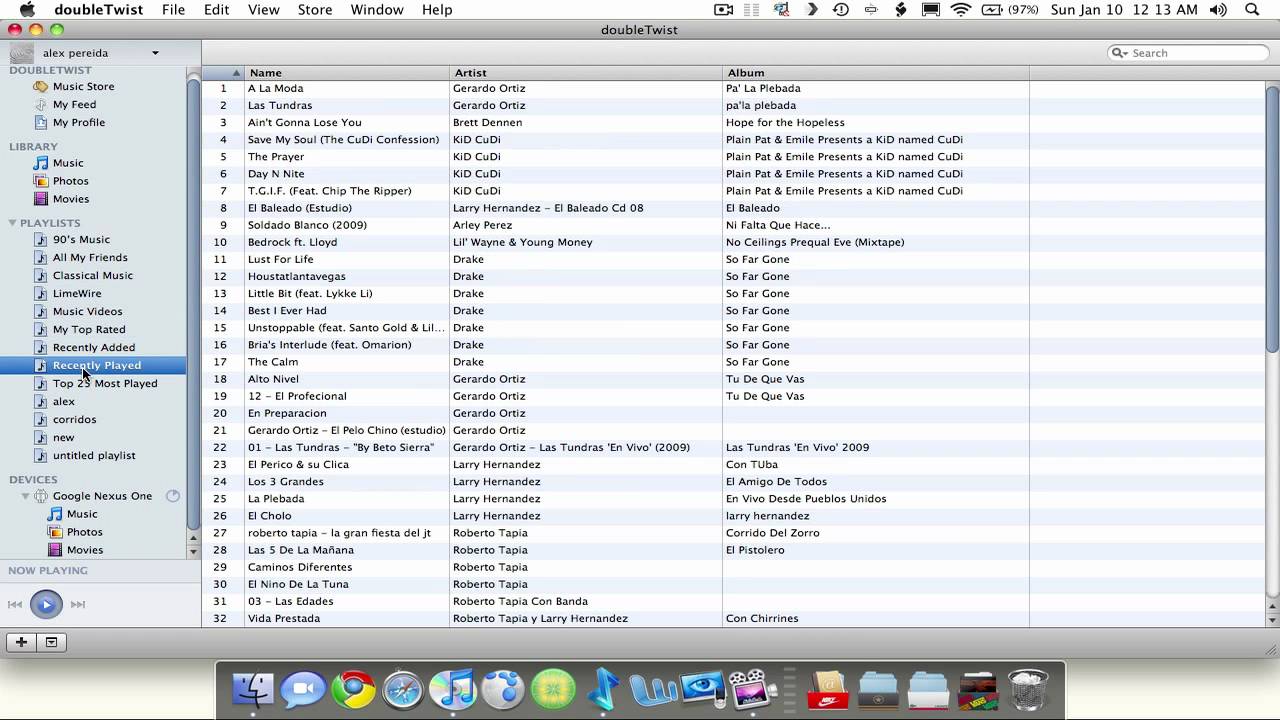Open the Window menu
The height and width of the screenshot is (720, 1280).
pyautogui.click(x=377, y=10)
